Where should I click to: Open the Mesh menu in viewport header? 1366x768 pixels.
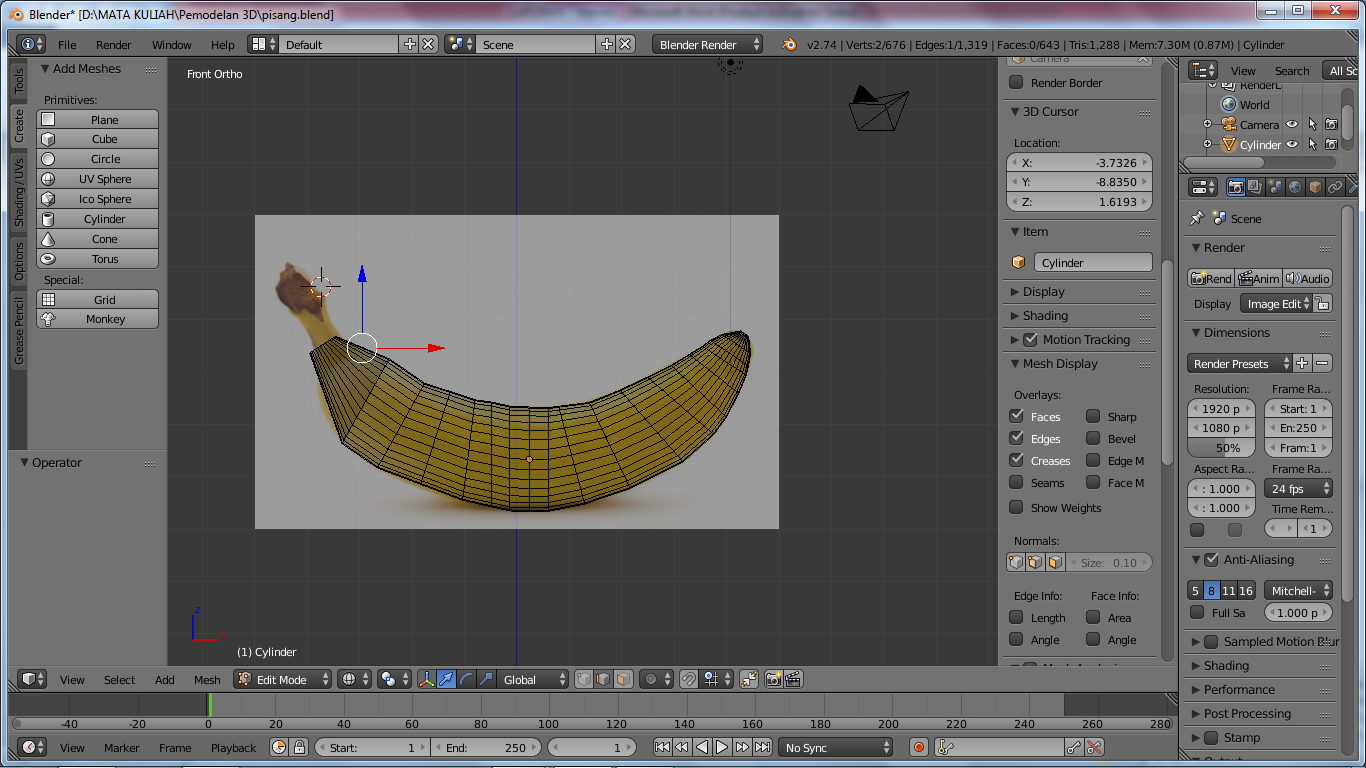click(x=207, y=680)
